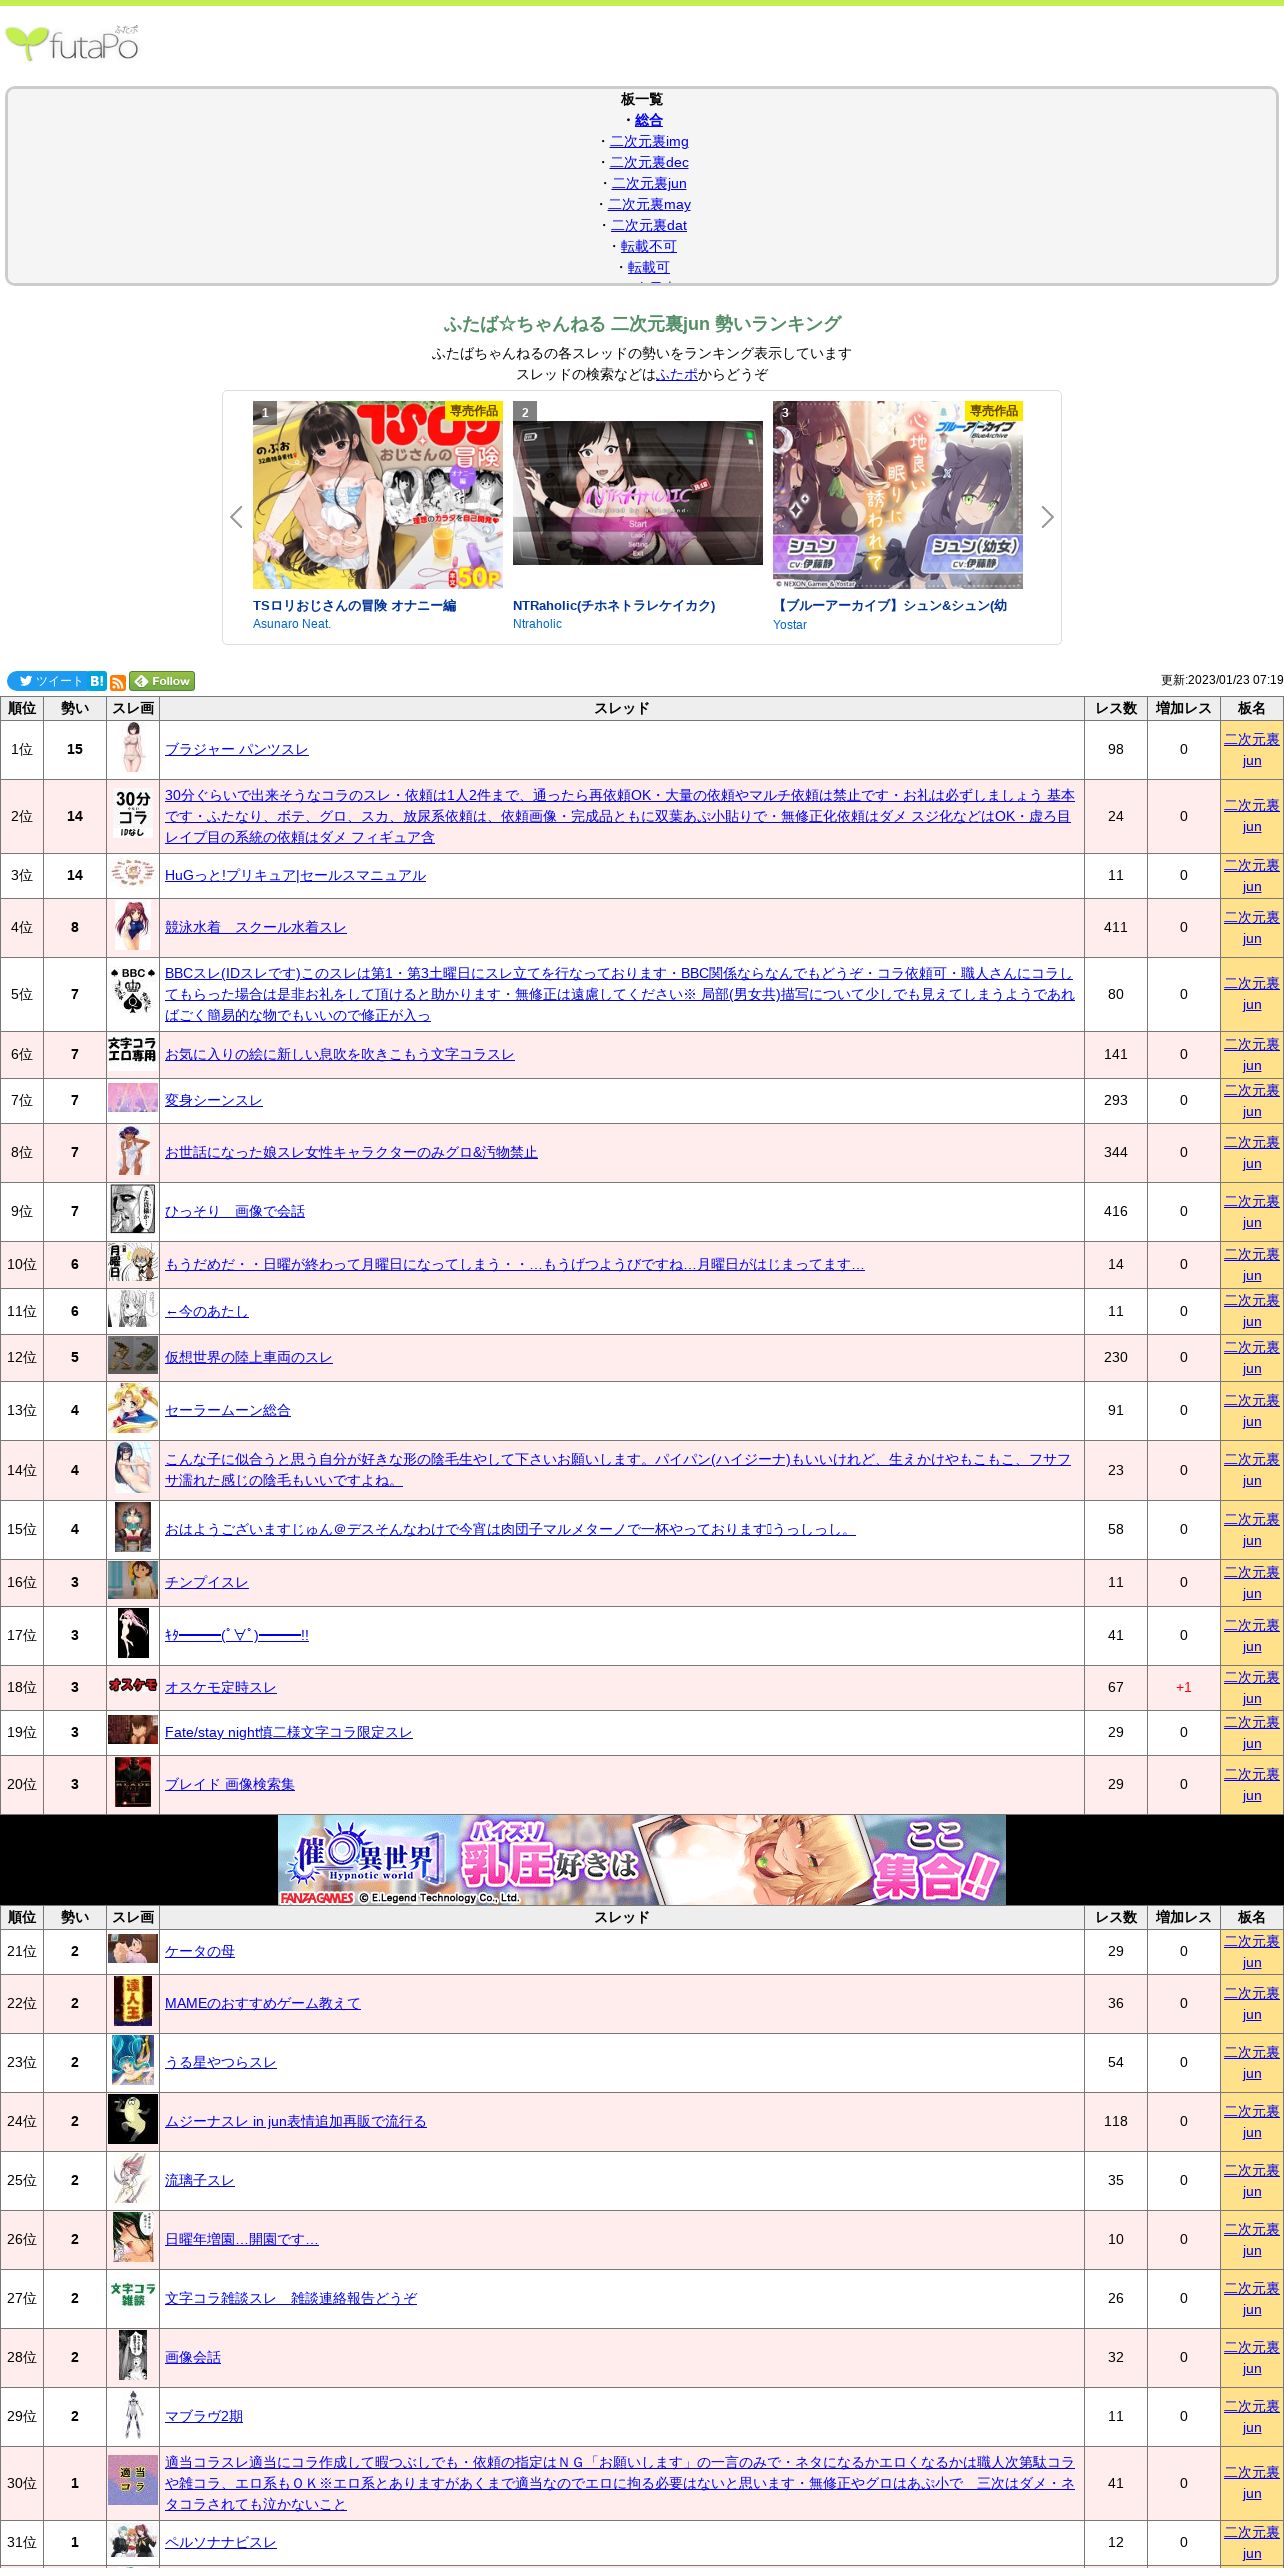Click the Asunaro Neat. maker link
This screenshot has width=1284, height=2568.
click(x=292, y=624)
